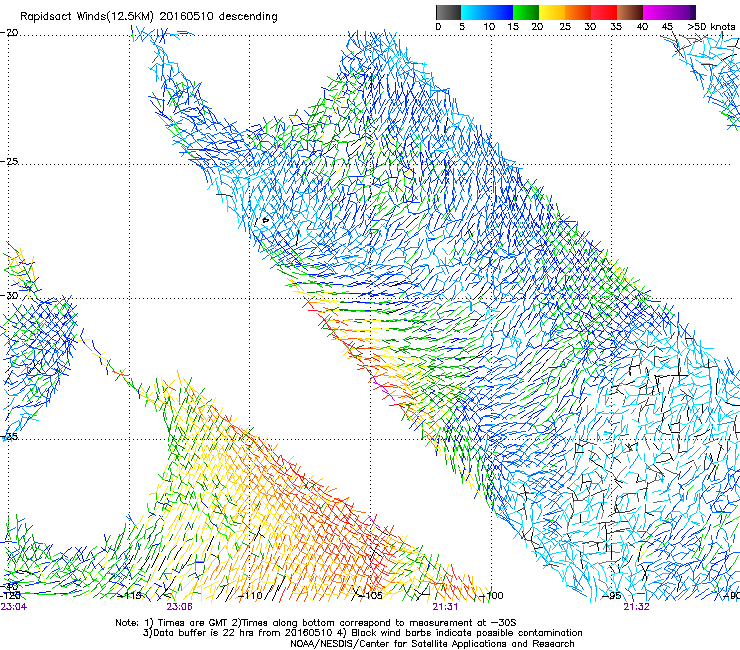Click the 21:32 swath time label

click(x=636, y=607)
